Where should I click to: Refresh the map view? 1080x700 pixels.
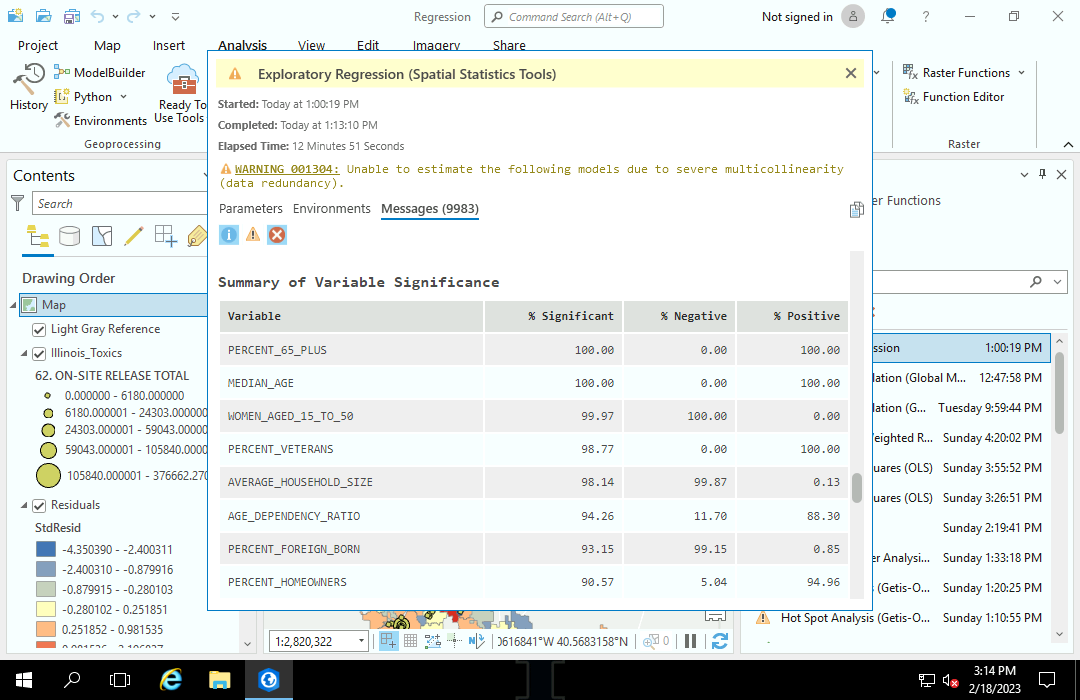pos(719,641)
